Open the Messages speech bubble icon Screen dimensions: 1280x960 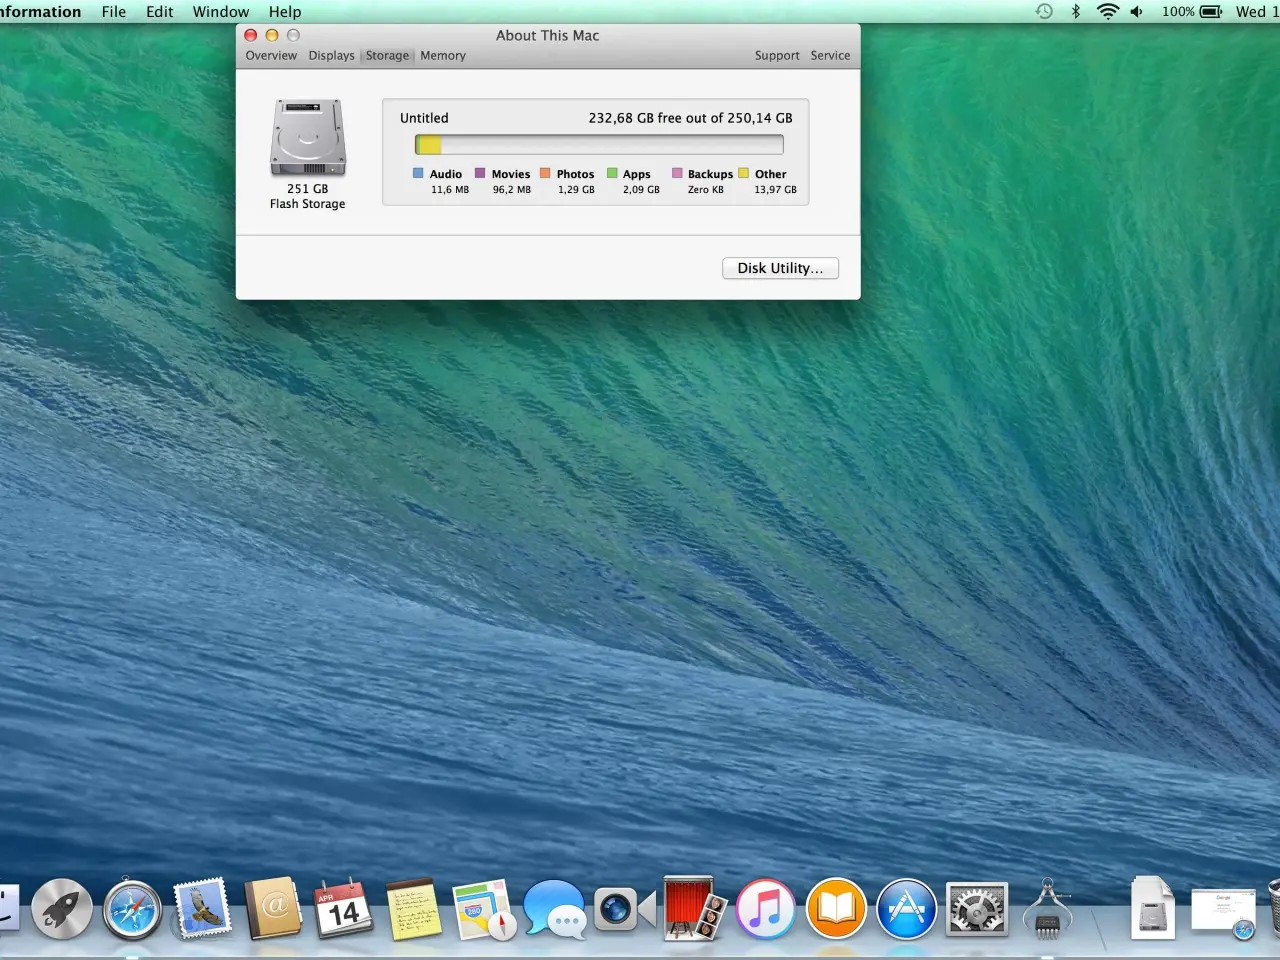point(554,909)
